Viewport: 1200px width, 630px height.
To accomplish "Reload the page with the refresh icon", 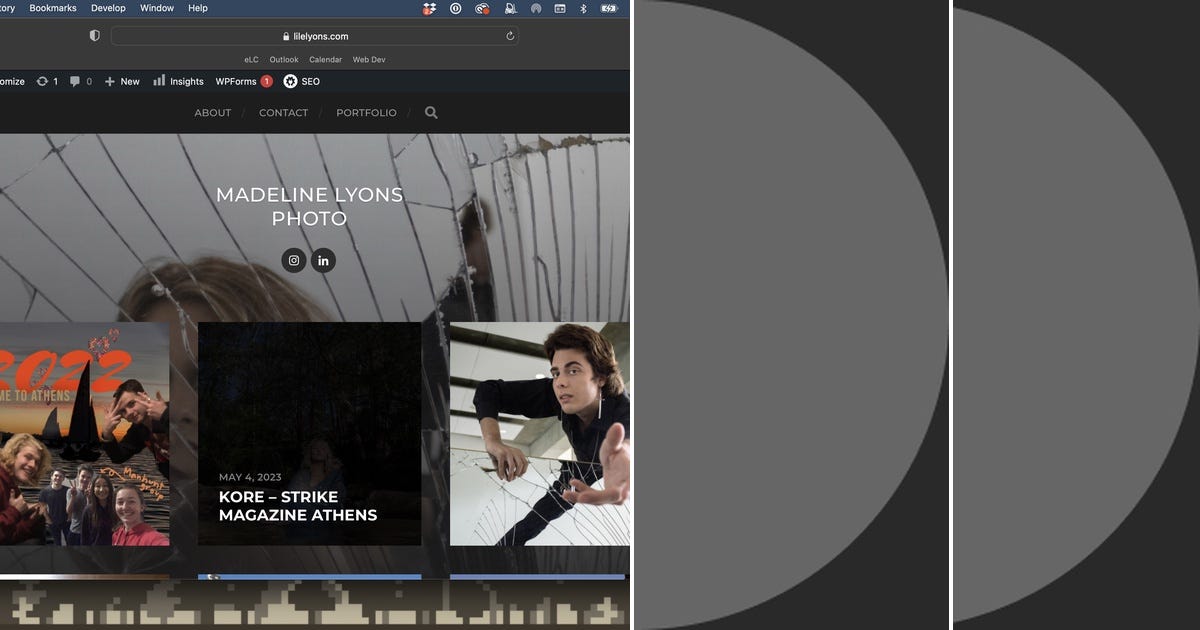I will pyautogui.click(x=510, y=35).
